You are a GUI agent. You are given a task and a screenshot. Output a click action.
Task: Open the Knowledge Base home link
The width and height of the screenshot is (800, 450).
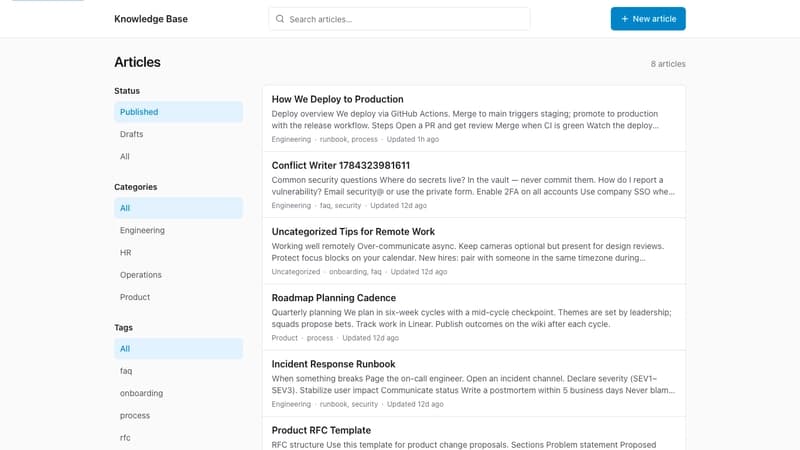pyautogui.click(x=151, y=19)
